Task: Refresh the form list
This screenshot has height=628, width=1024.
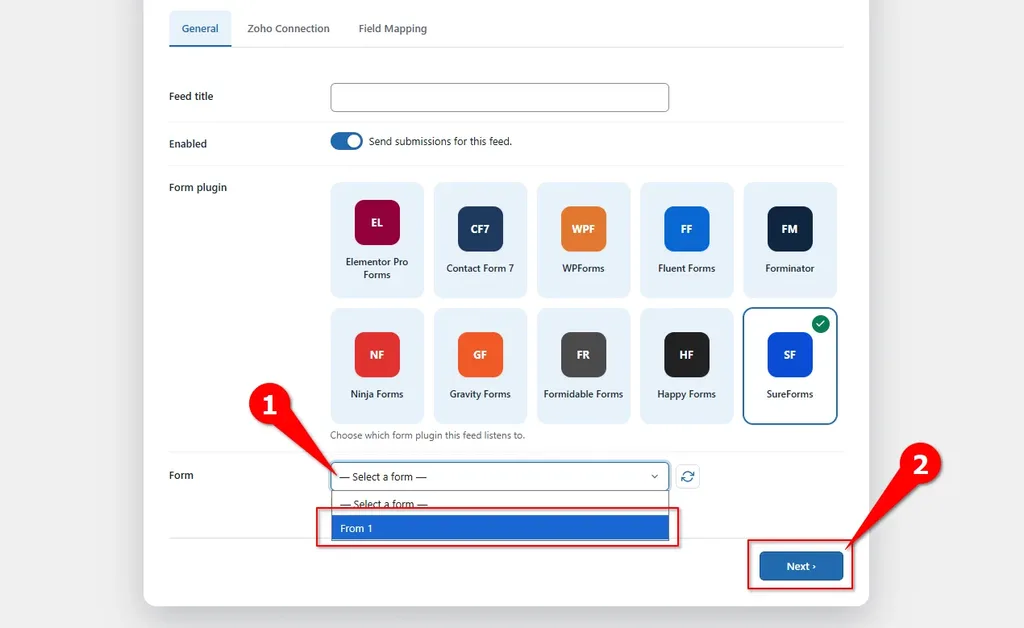Action: click(x=687, y=477)
